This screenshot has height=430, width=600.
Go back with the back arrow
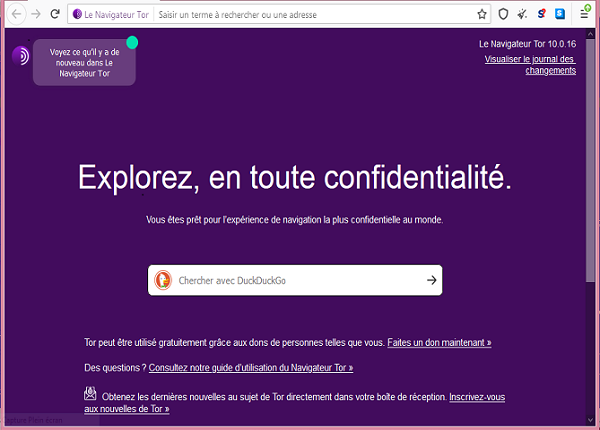[16, 14]
